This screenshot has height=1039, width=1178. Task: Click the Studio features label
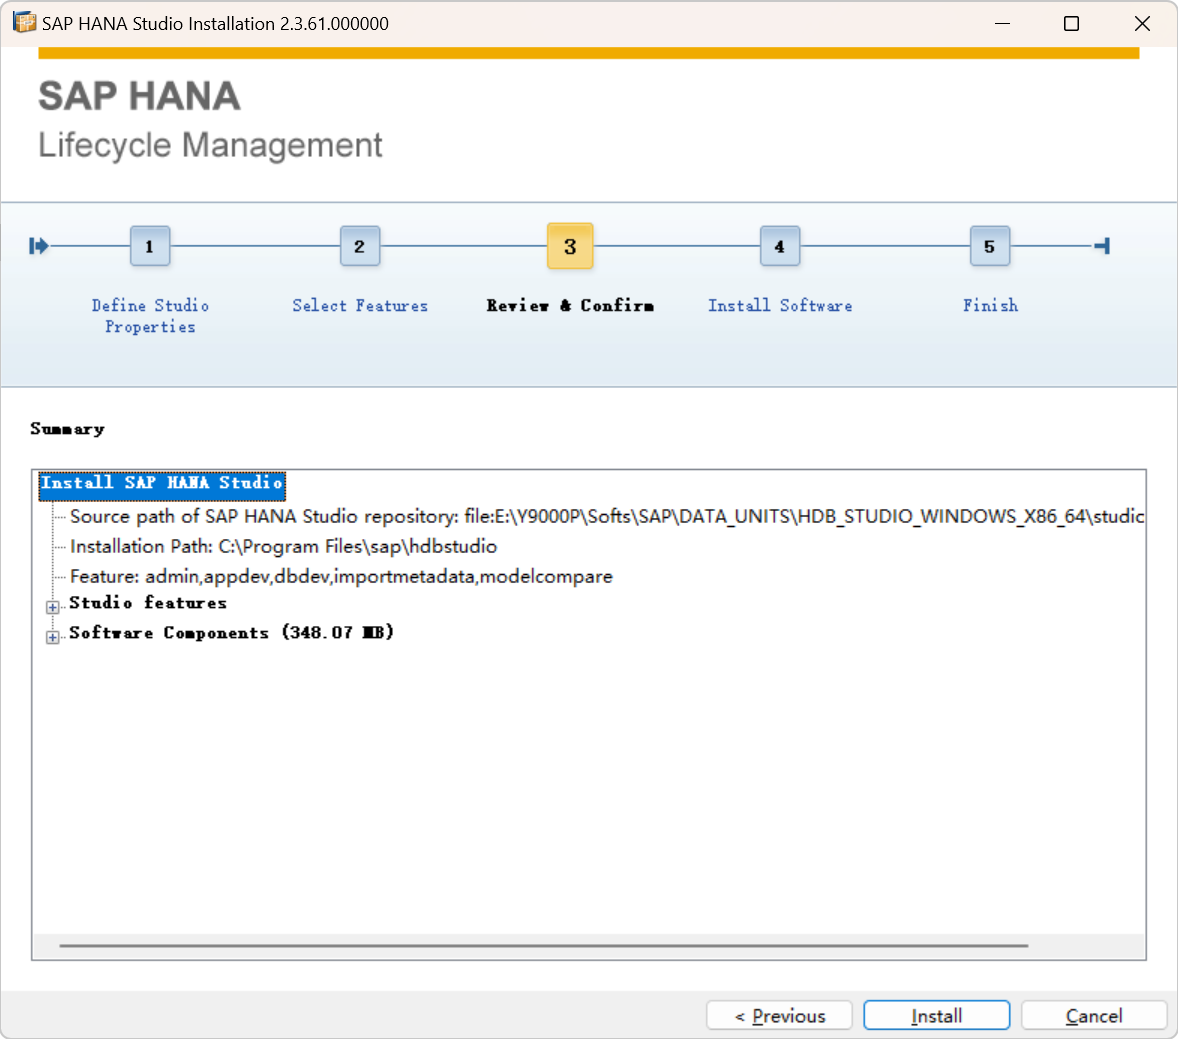(x=148, y=603)
